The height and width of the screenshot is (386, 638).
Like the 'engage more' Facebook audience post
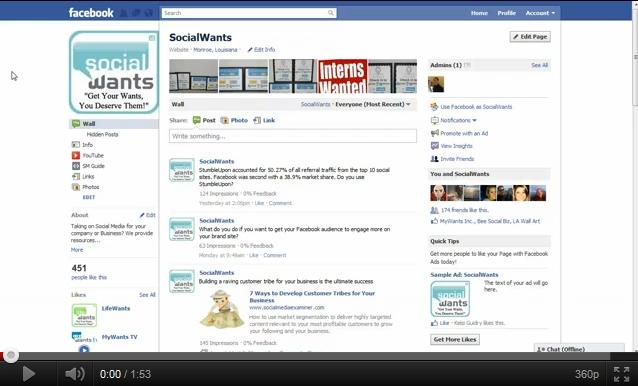coord(253,255)
